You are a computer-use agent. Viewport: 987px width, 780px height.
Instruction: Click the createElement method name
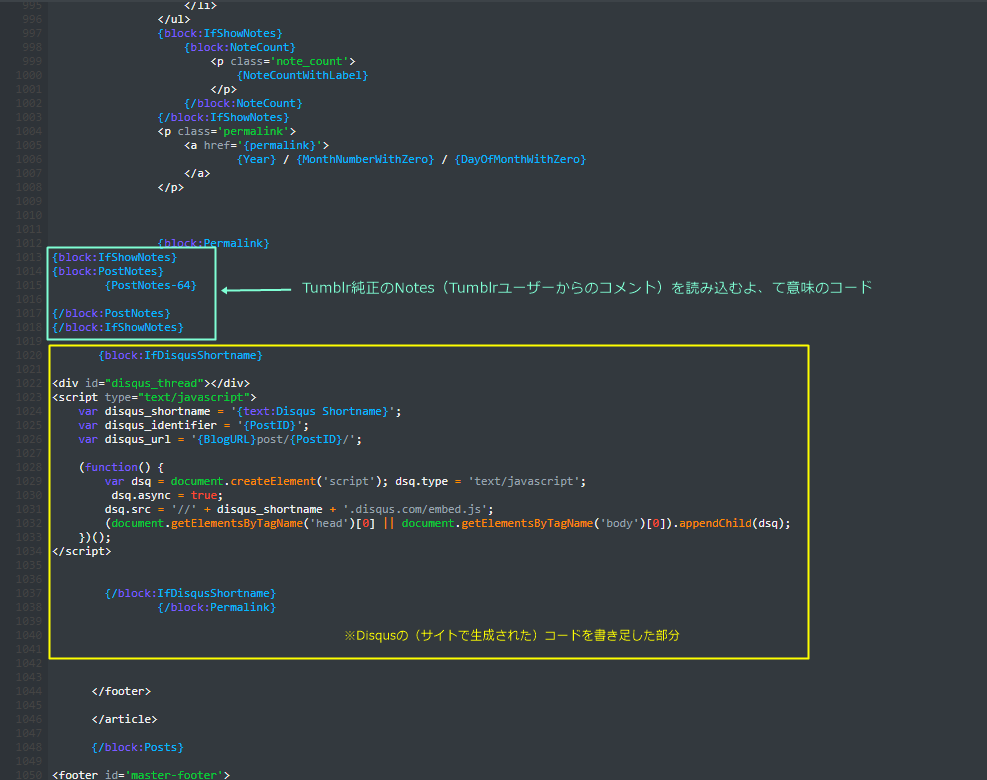(x=273, y=481)
